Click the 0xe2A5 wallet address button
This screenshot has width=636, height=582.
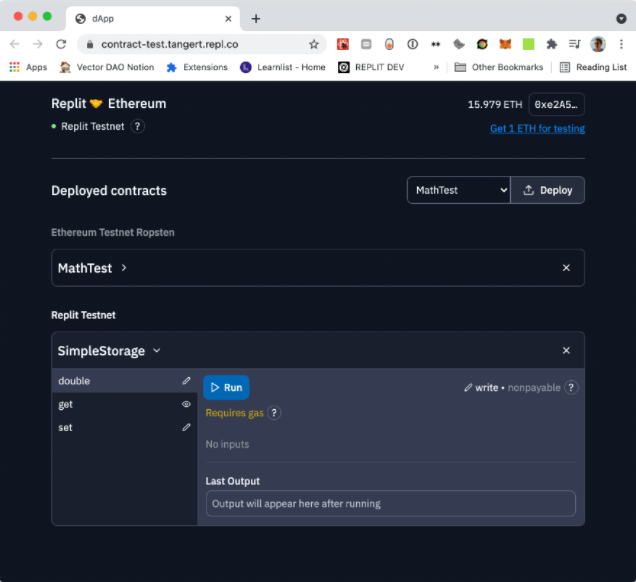tap(556, 105)
